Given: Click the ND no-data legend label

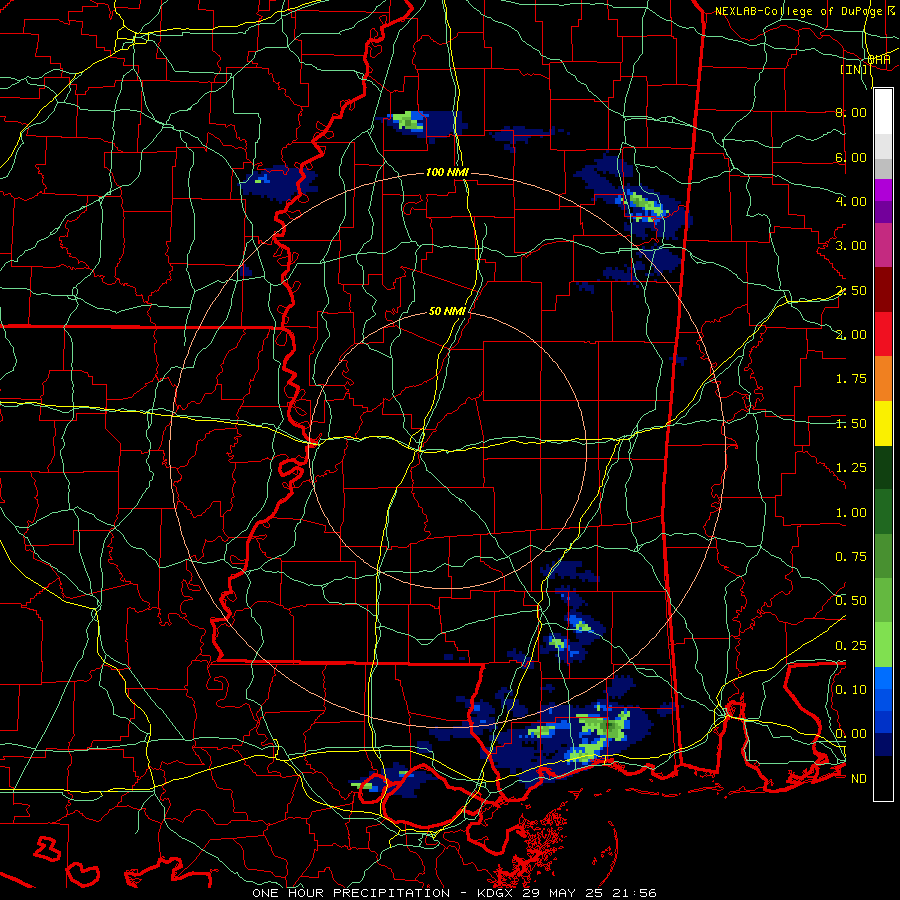Looking at the screenshot, I should (859, 779).
